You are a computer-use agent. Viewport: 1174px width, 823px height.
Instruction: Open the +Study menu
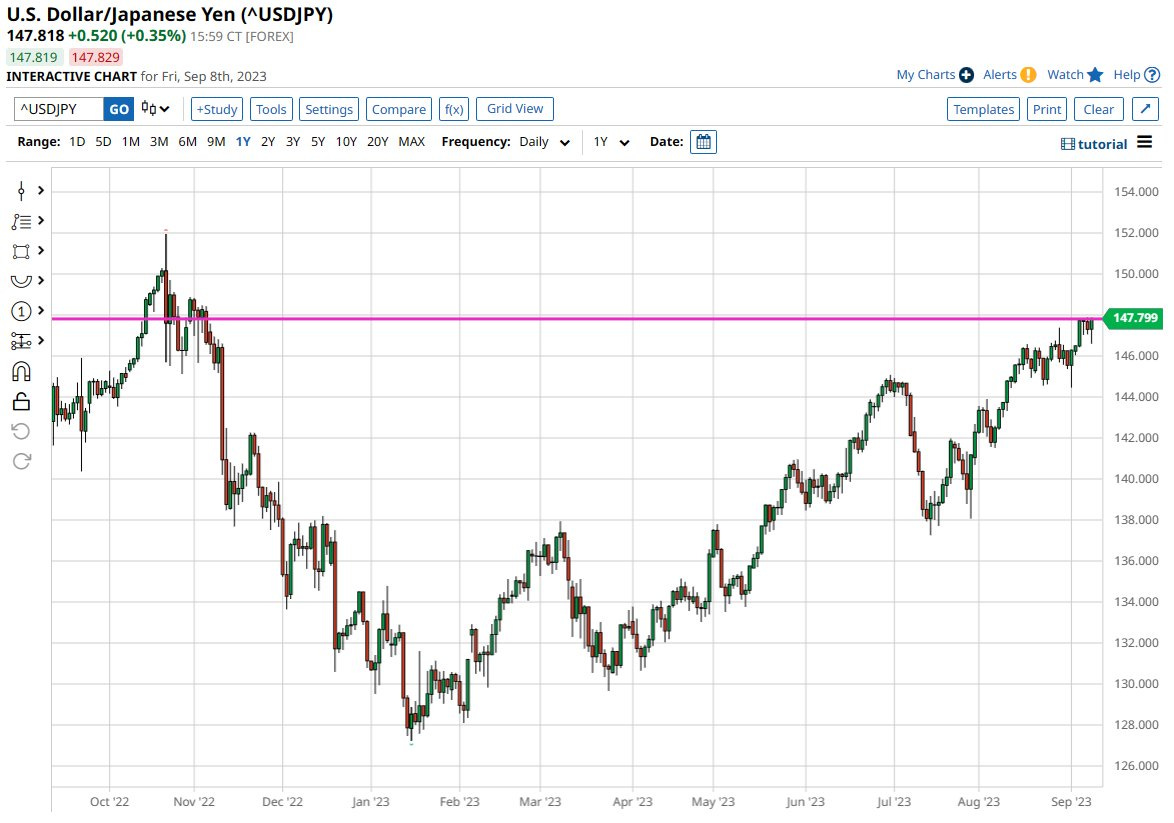pos(217,109)
